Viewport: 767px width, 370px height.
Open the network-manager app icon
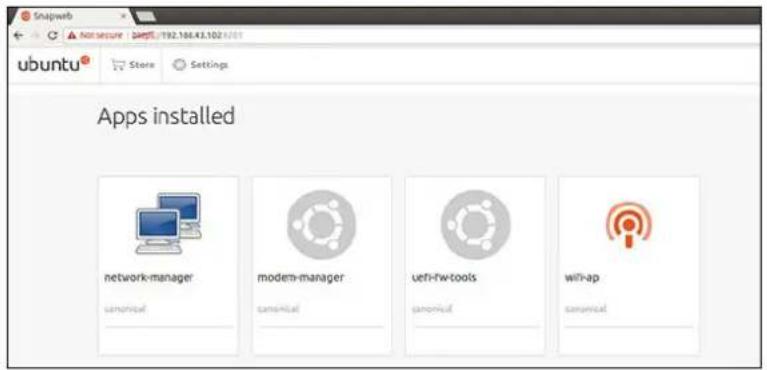(x=168, y=223)
